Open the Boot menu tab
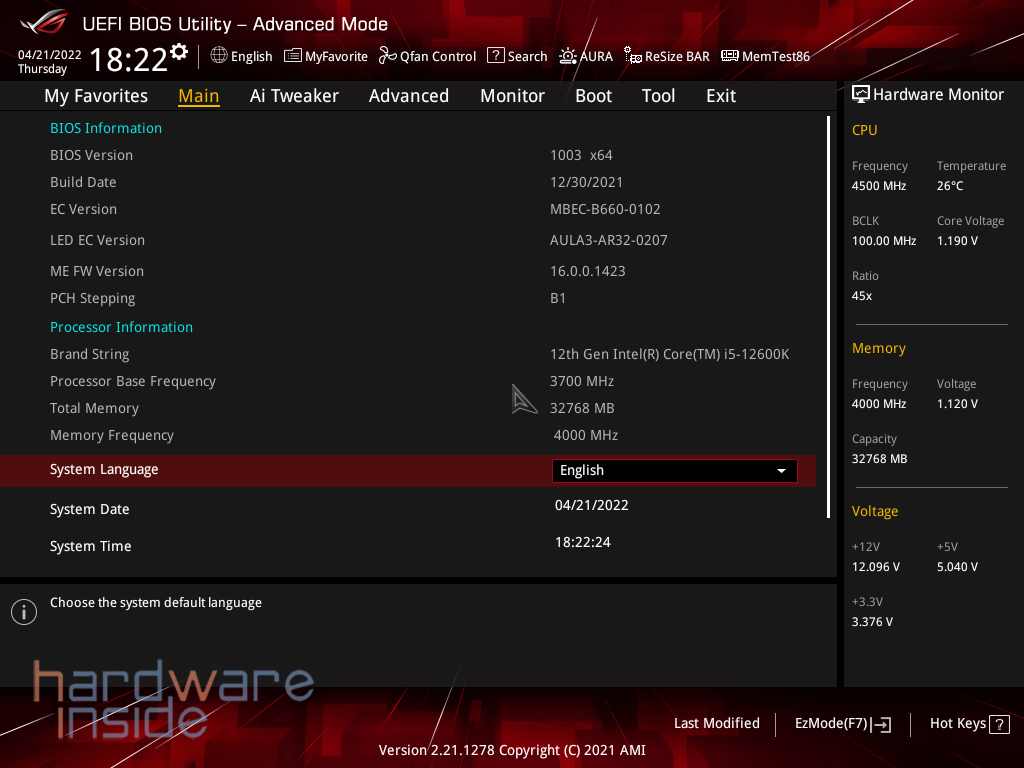The image size is (1024, 768). (x=593, y=95)
